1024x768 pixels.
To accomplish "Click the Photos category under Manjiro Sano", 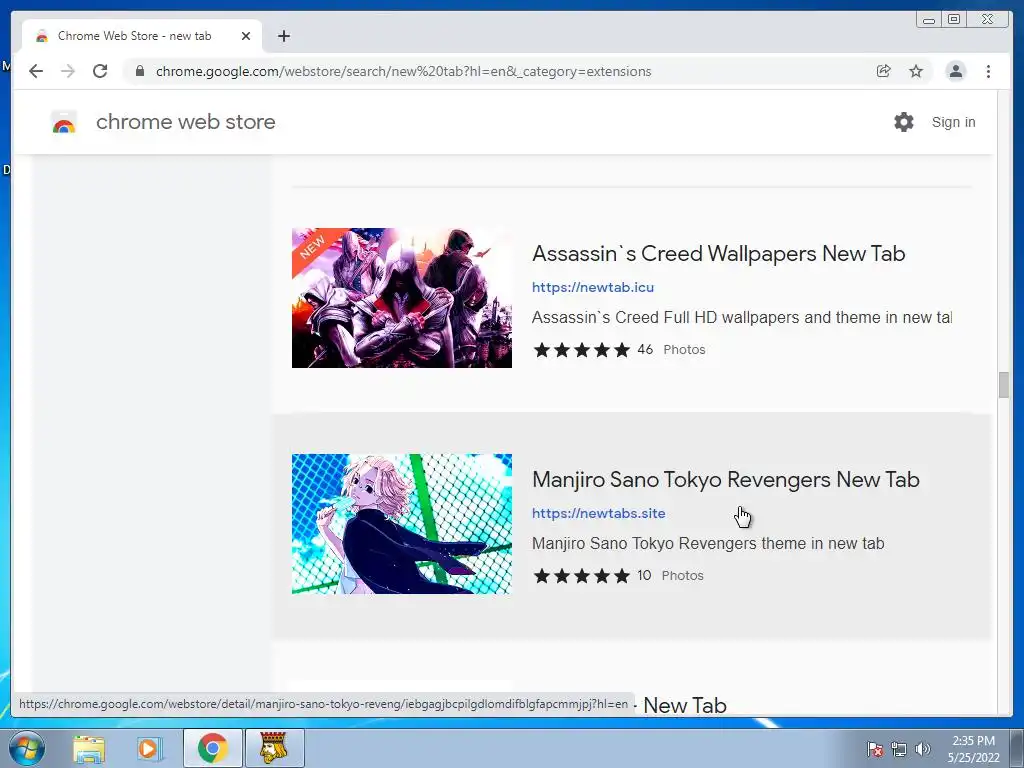I will tap(682, 575).
